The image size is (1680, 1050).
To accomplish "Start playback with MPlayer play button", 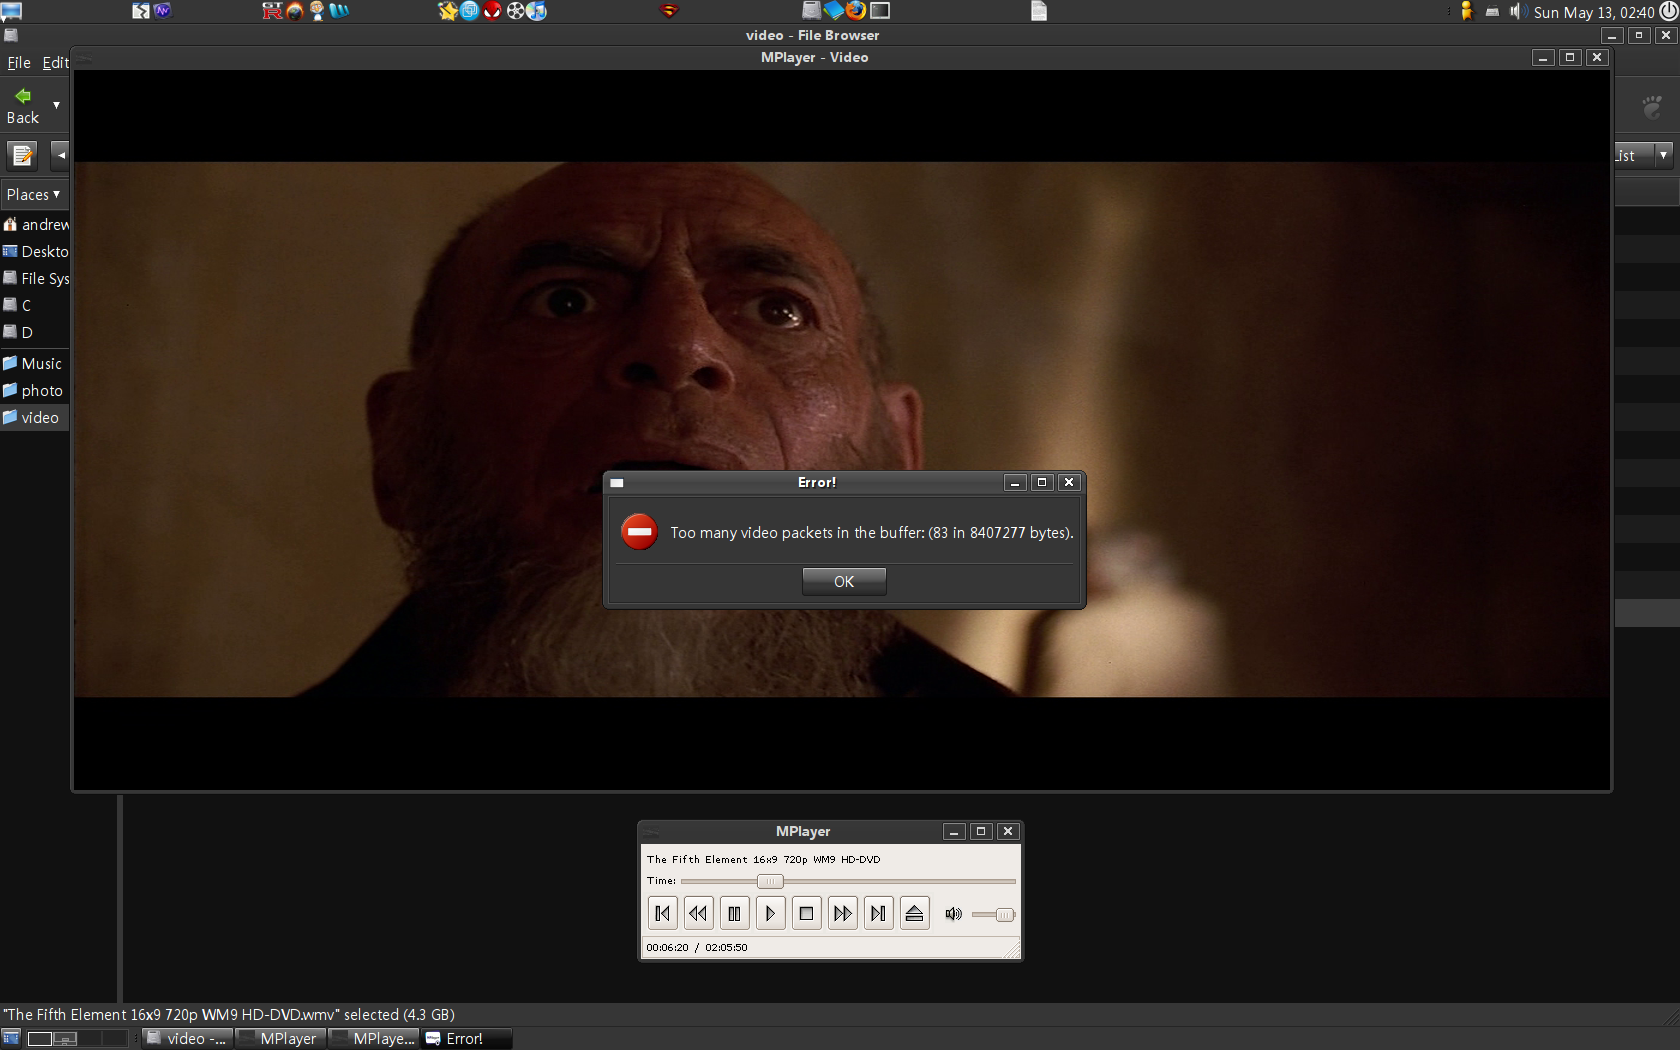I will coord(770,913).
